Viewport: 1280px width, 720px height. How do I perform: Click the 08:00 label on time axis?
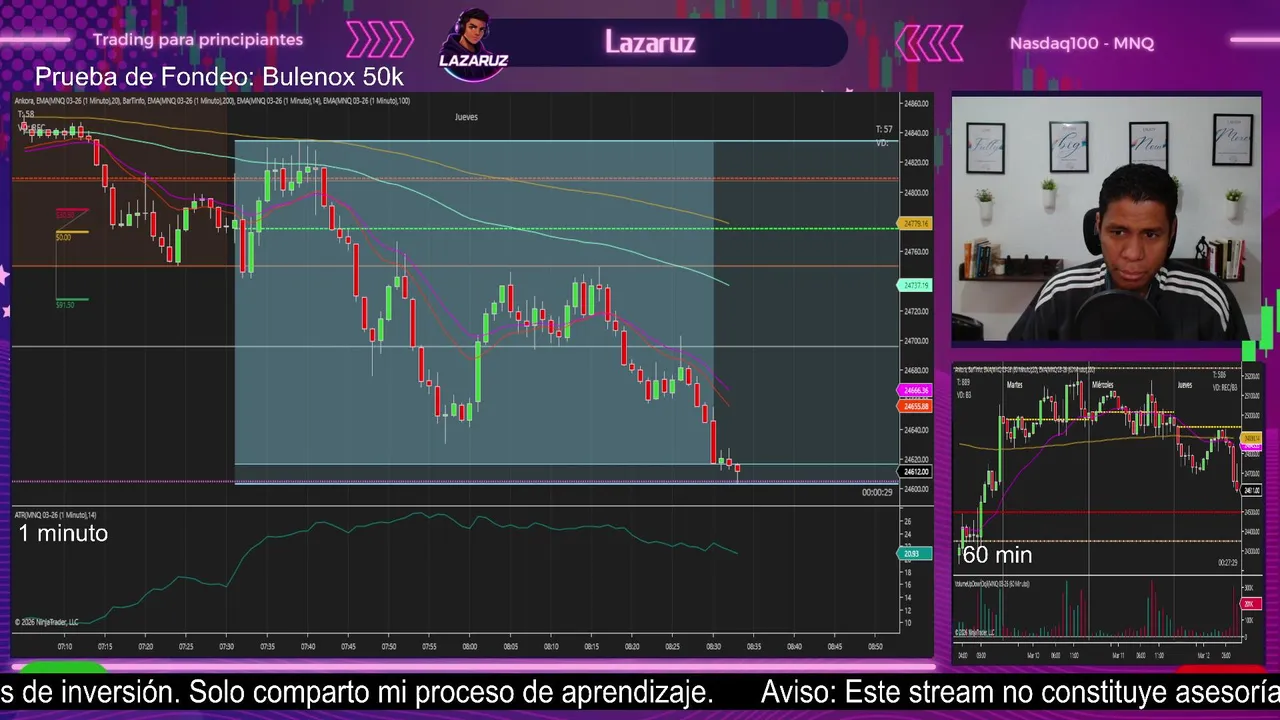pyautogui.click(x=470, y=647)
